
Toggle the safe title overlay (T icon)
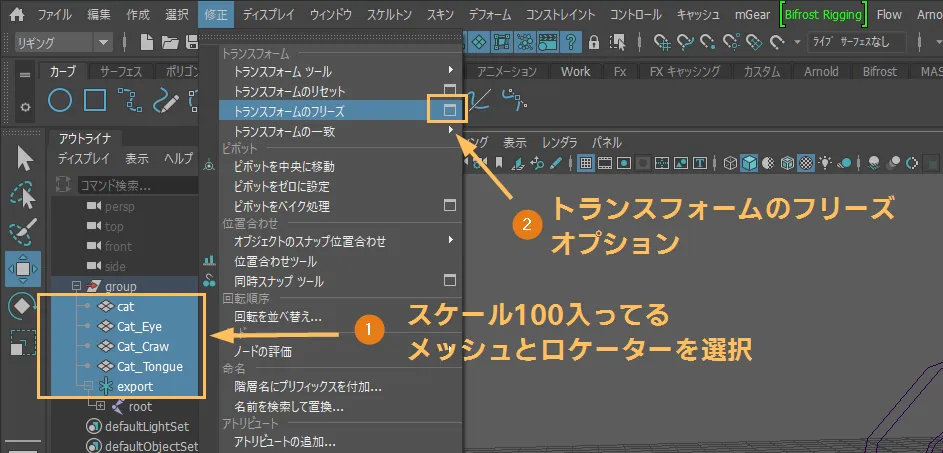click(x=699, y=162)
